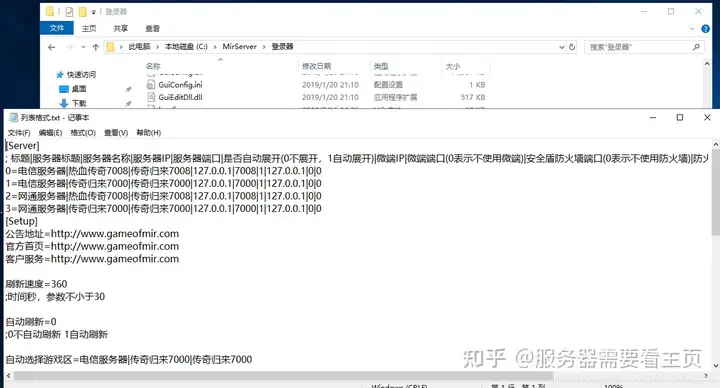Click the 官方首页 URL line

[92, 246]
